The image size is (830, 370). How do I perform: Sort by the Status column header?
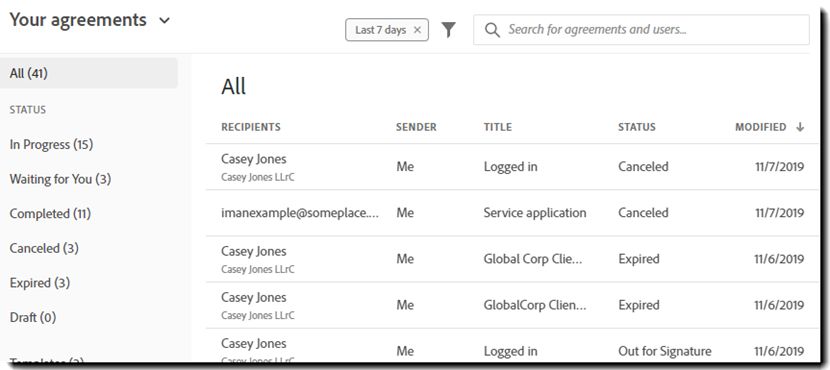(637, 127)
